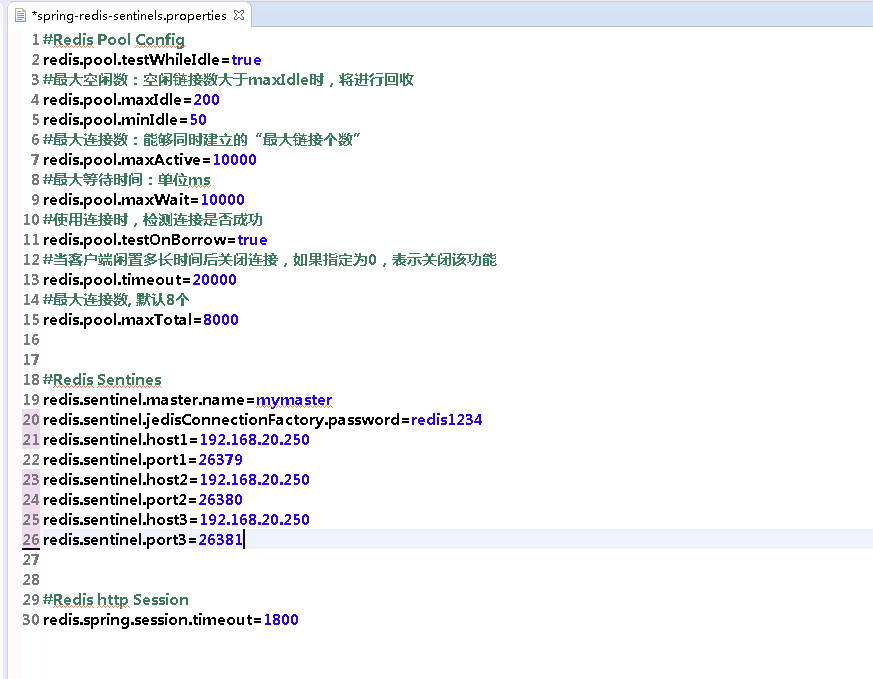Click the key redis.pool.maxWait

tap(116, 200)
